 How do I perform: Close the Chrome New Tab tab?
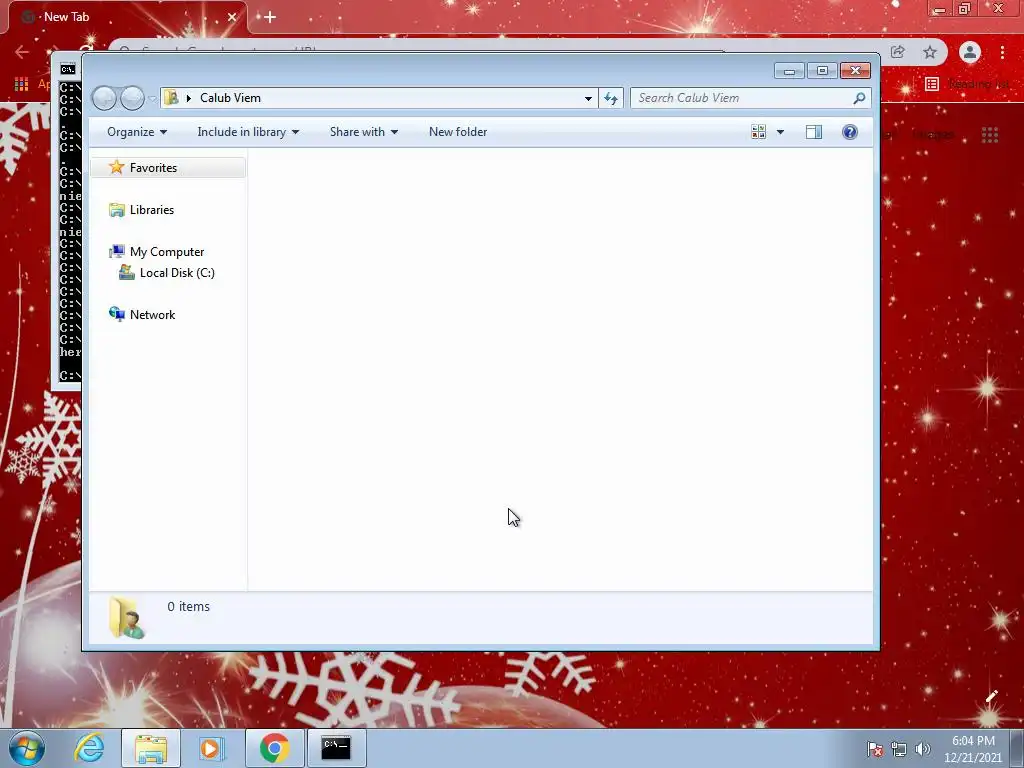232,17
